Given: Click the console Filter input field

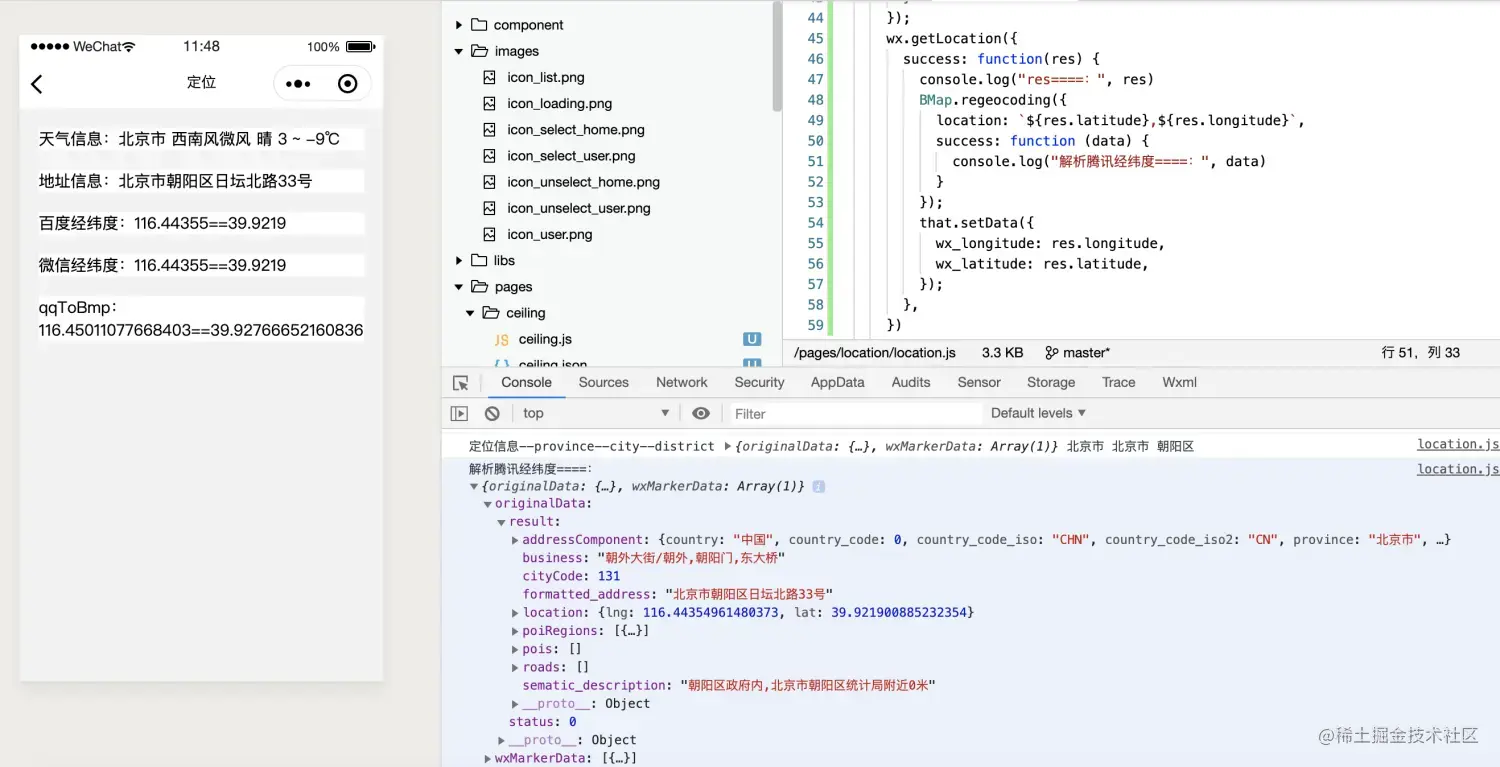Looking at the screenshot, I should (855, 413).
